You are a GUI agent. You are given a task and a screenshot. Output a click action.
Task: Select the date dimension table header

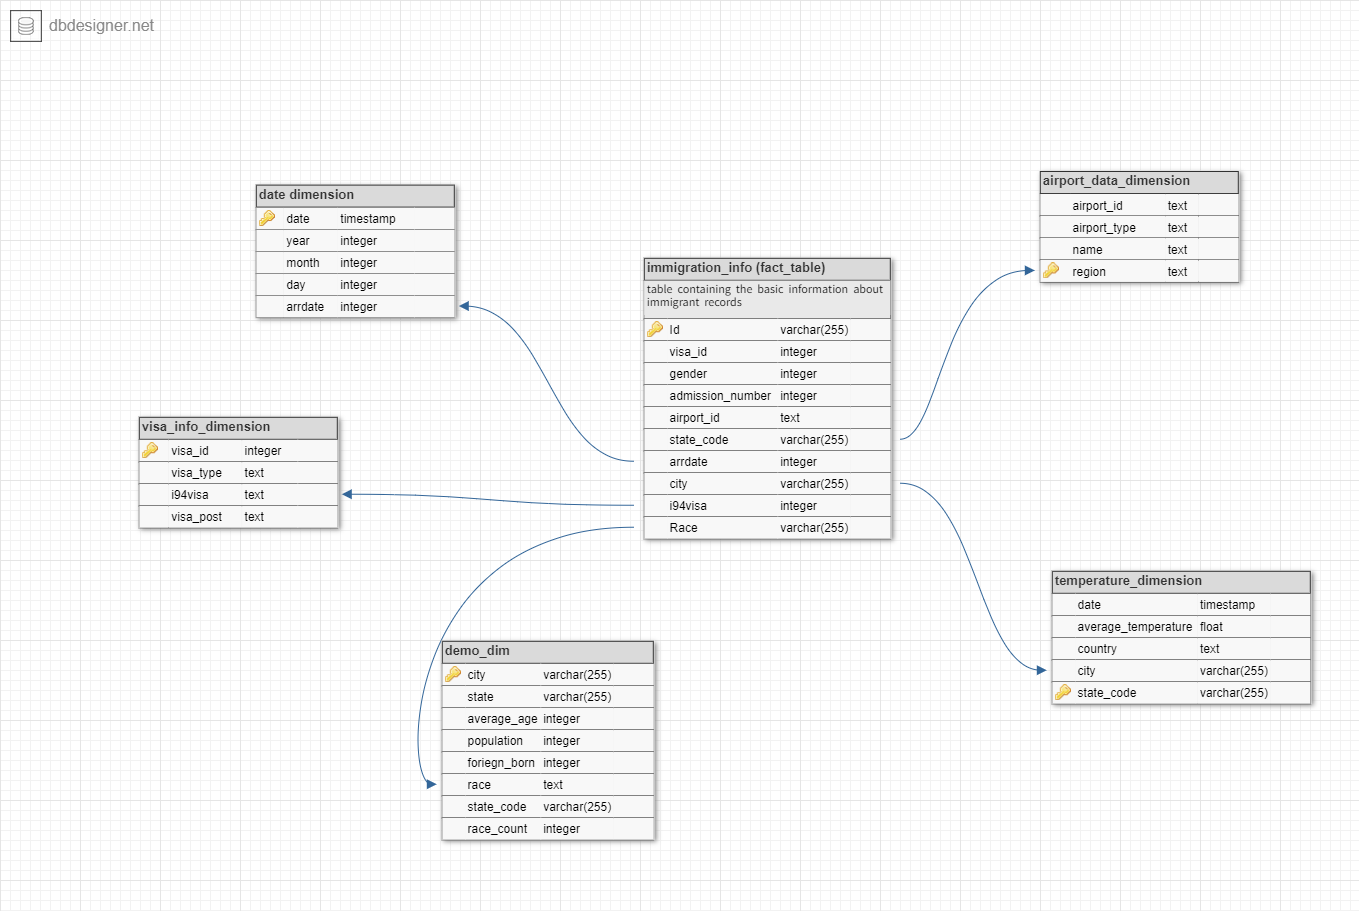click(x=355, y=195)
